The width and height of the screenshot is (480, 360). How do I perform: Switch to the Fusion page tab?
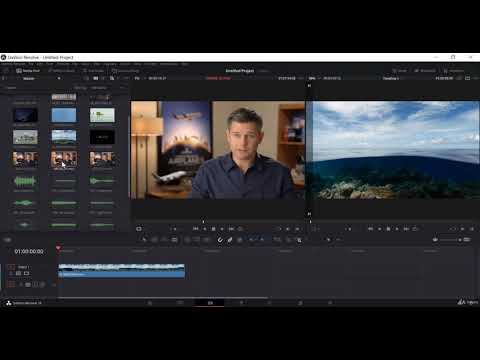[241, 303]
